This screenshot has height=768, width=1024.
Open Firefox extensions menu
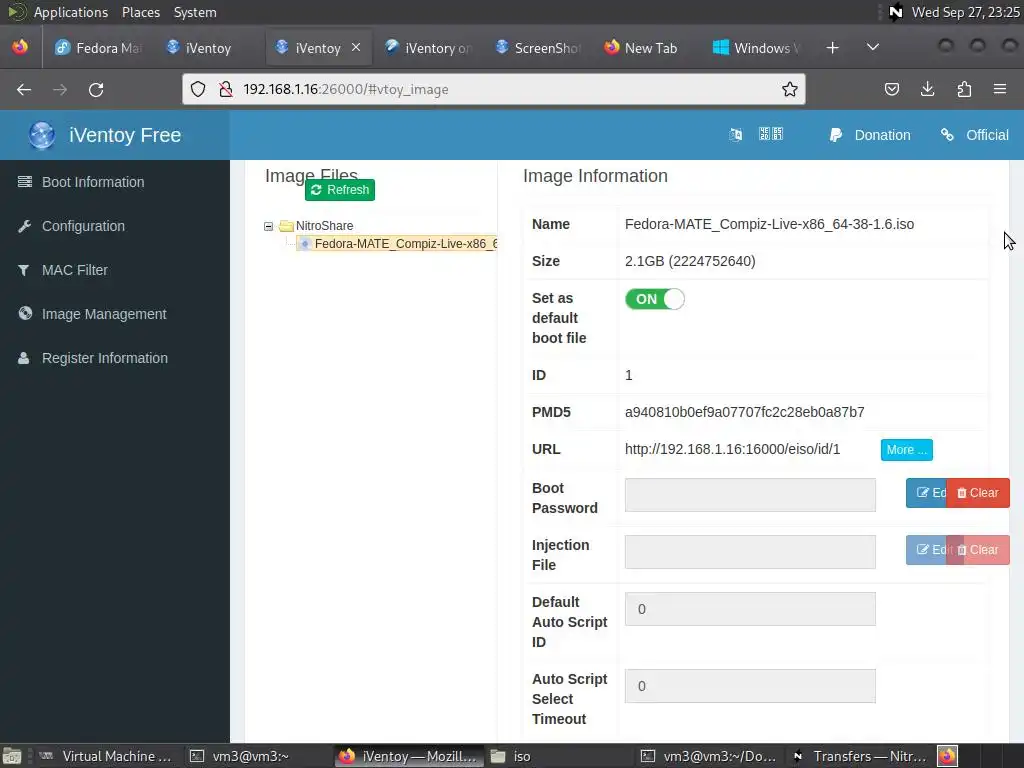point(964,89)
